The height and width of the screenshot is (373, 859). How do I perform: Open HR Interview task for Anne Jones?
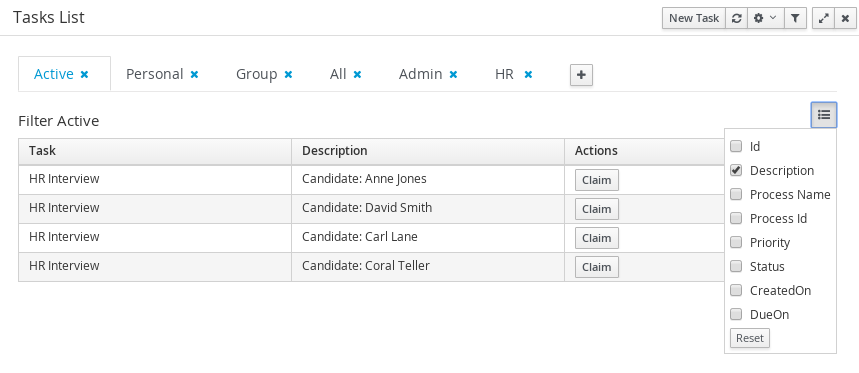(64, 179)
